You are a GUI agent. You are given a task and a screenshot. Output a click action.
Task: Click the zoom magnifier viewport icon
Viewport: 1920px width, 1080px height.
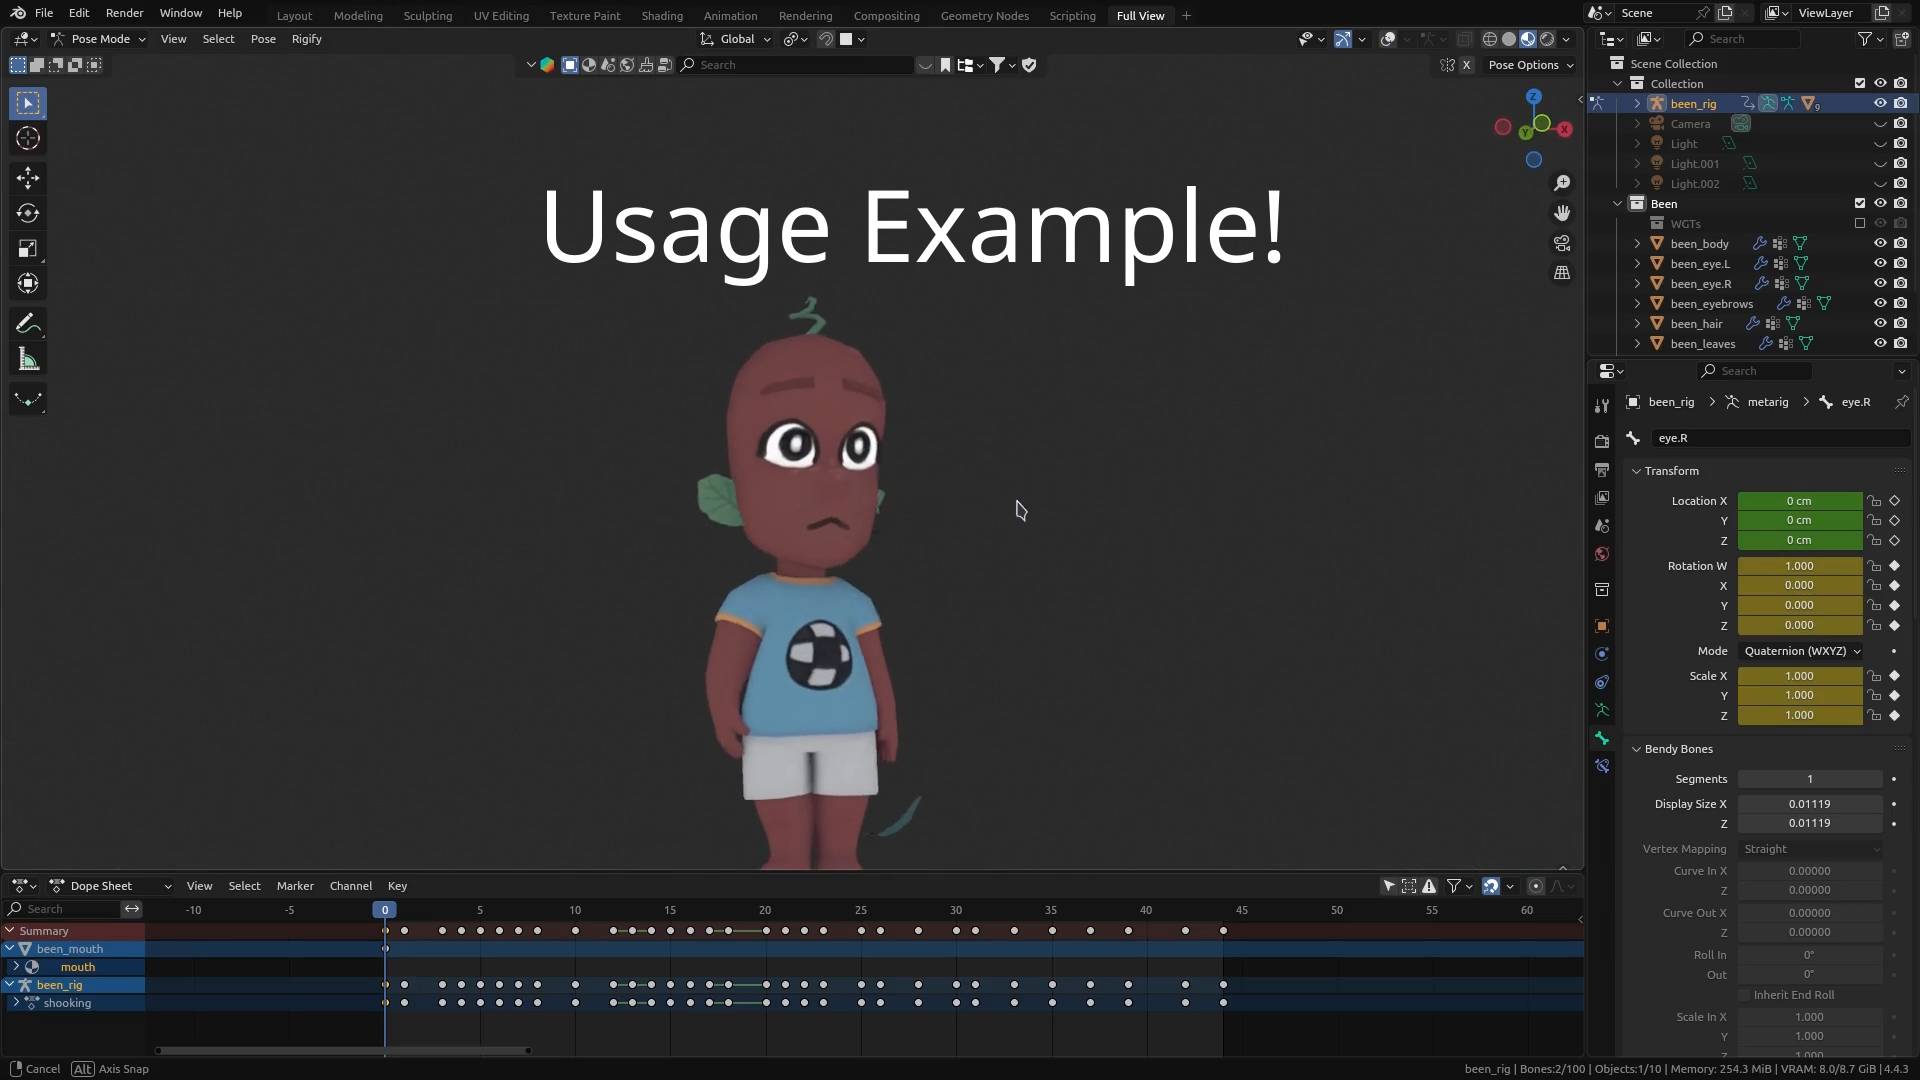[1562, 183]
